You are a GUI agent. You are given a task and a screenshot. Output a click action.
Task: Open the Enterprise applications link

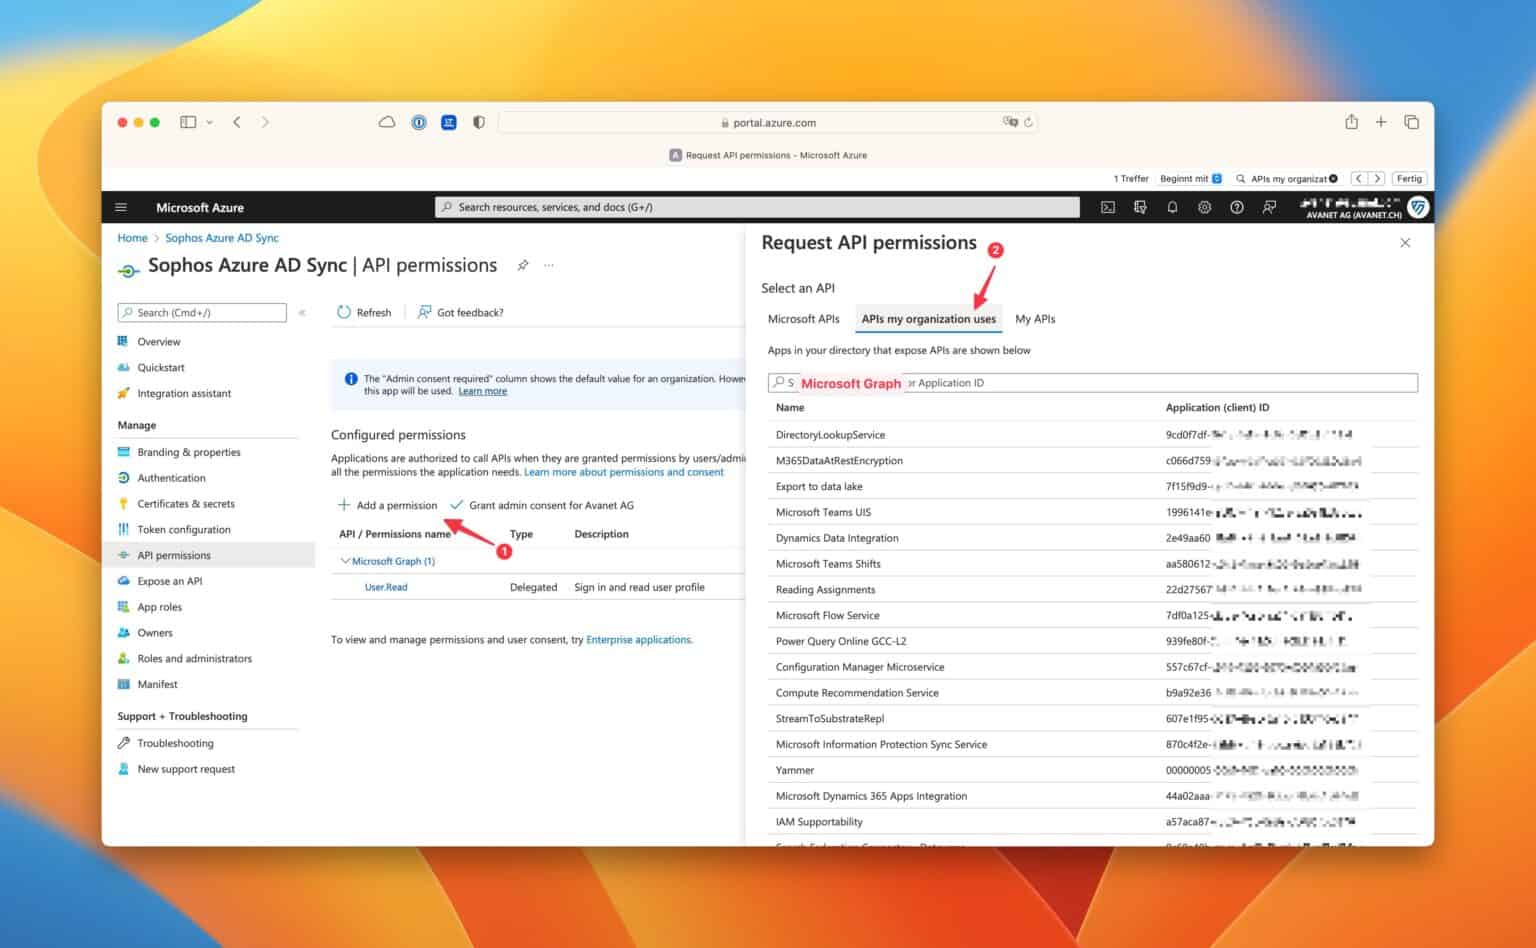638,639
